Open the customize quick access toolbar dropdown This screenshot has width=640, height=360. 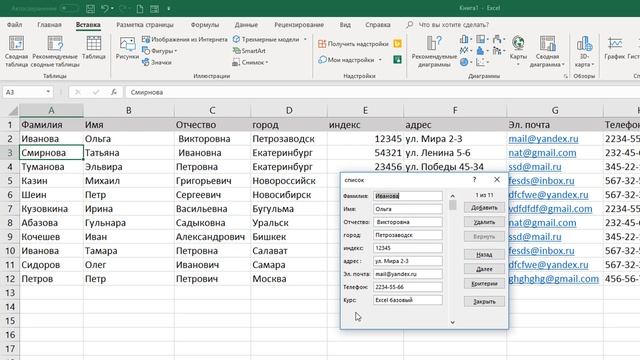point(169,9)
